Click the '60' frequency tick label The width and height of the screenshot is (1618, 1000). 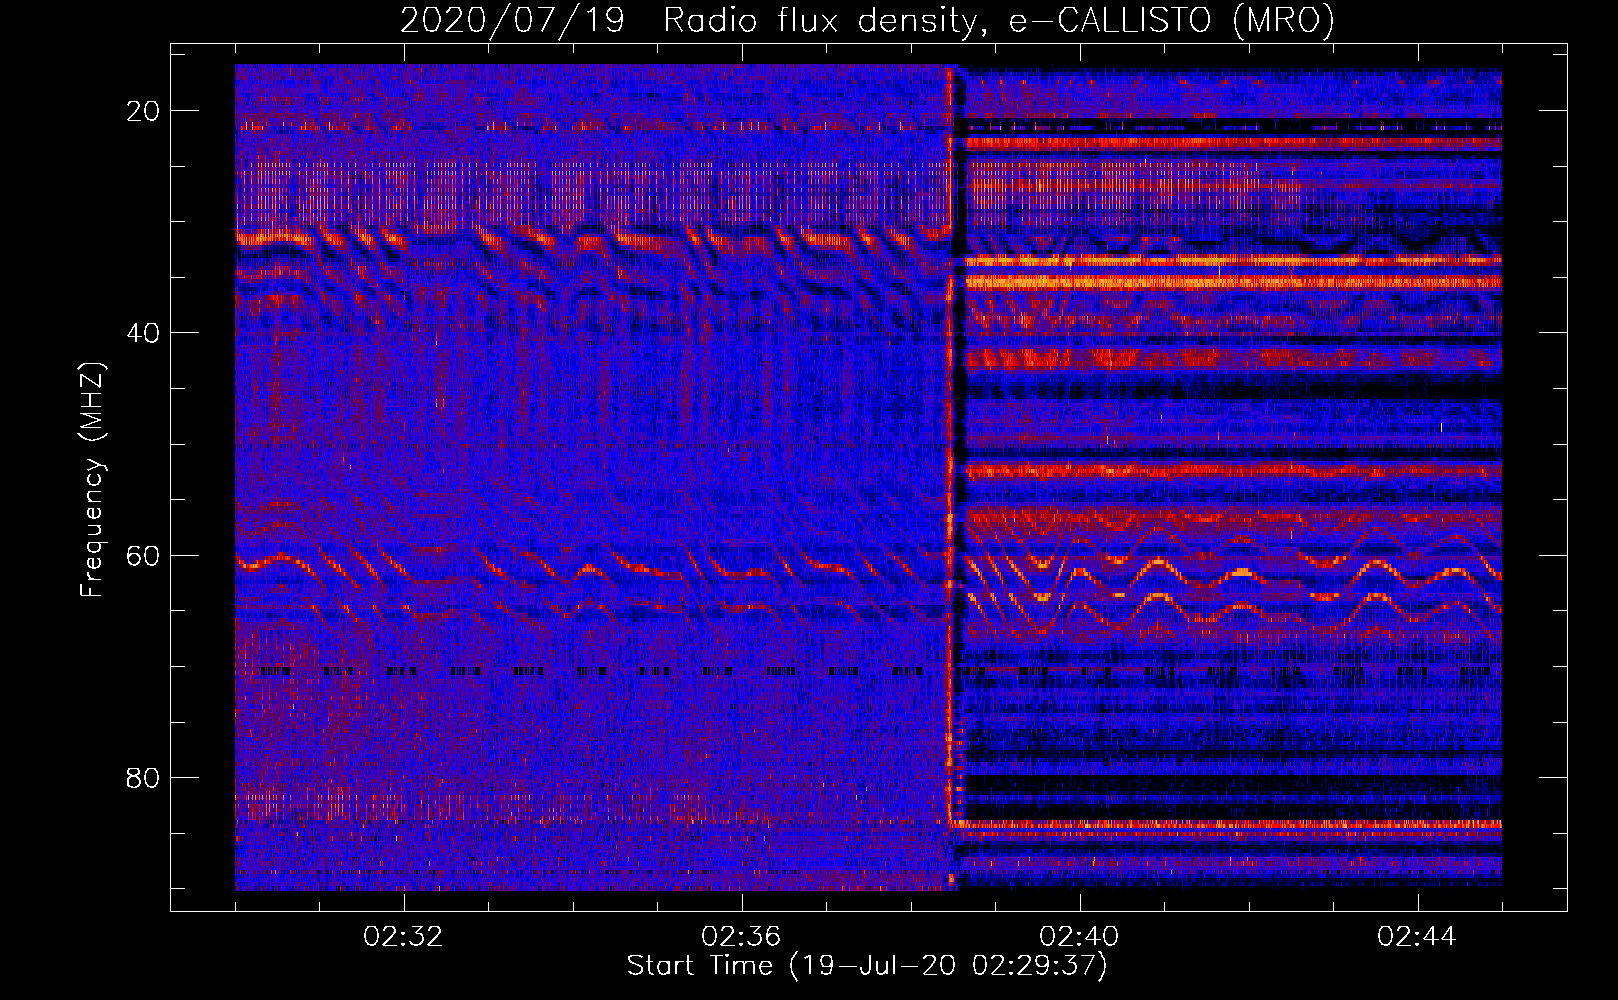click(x=144, y=555)
